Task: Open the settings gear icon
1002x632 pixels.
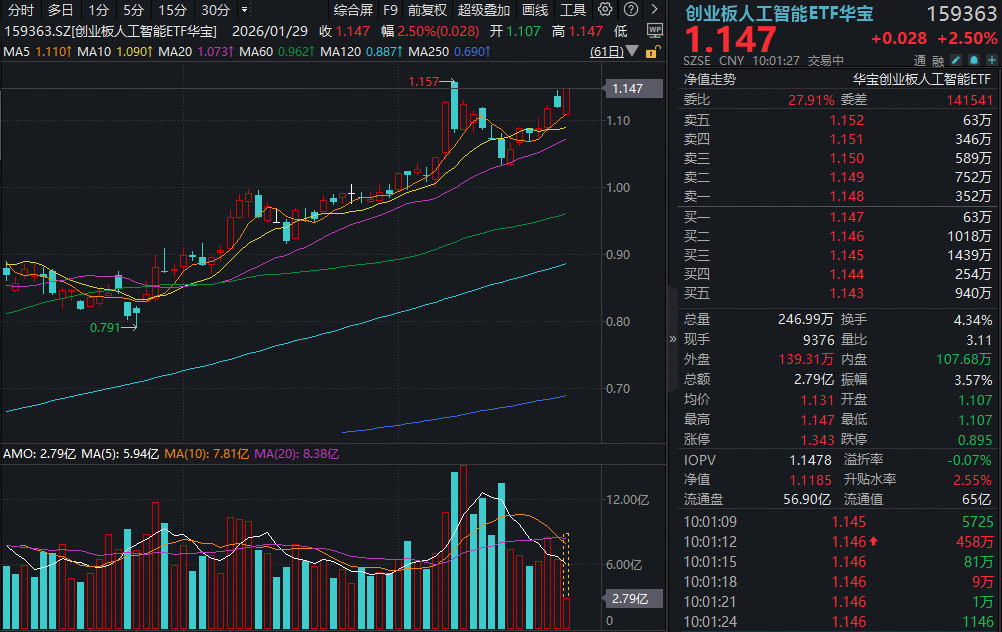Action: point(604,8)
